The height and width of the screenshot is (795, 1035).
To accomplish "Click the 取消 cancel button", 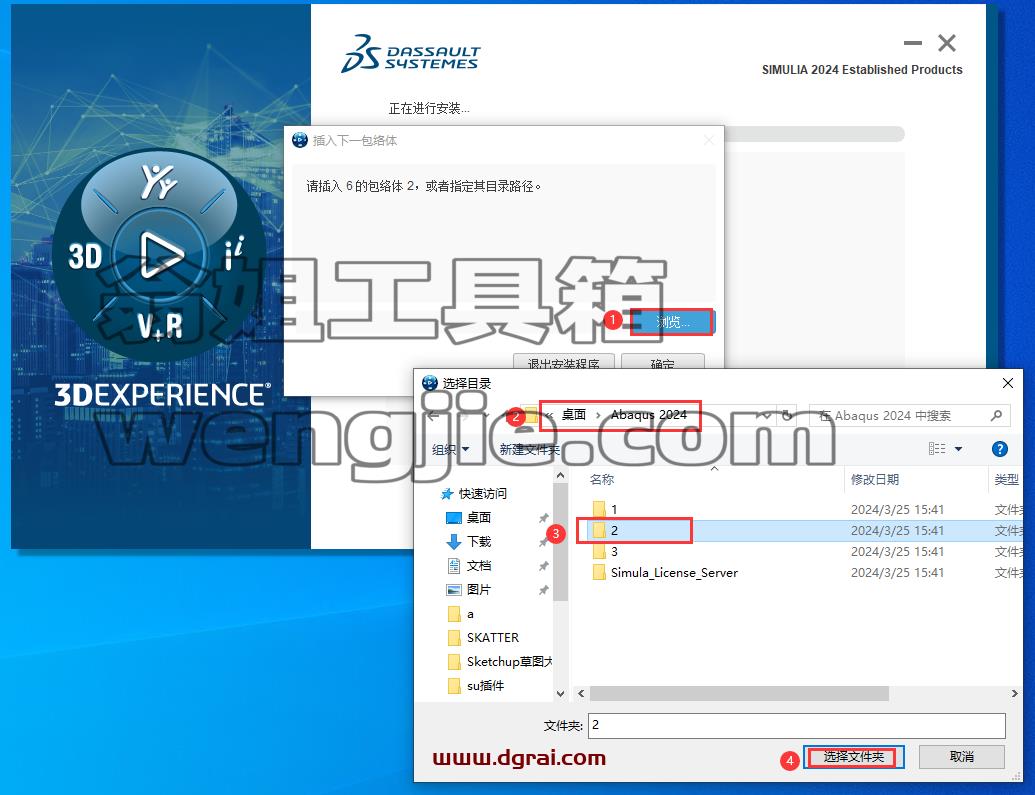I will coord(961,757).
